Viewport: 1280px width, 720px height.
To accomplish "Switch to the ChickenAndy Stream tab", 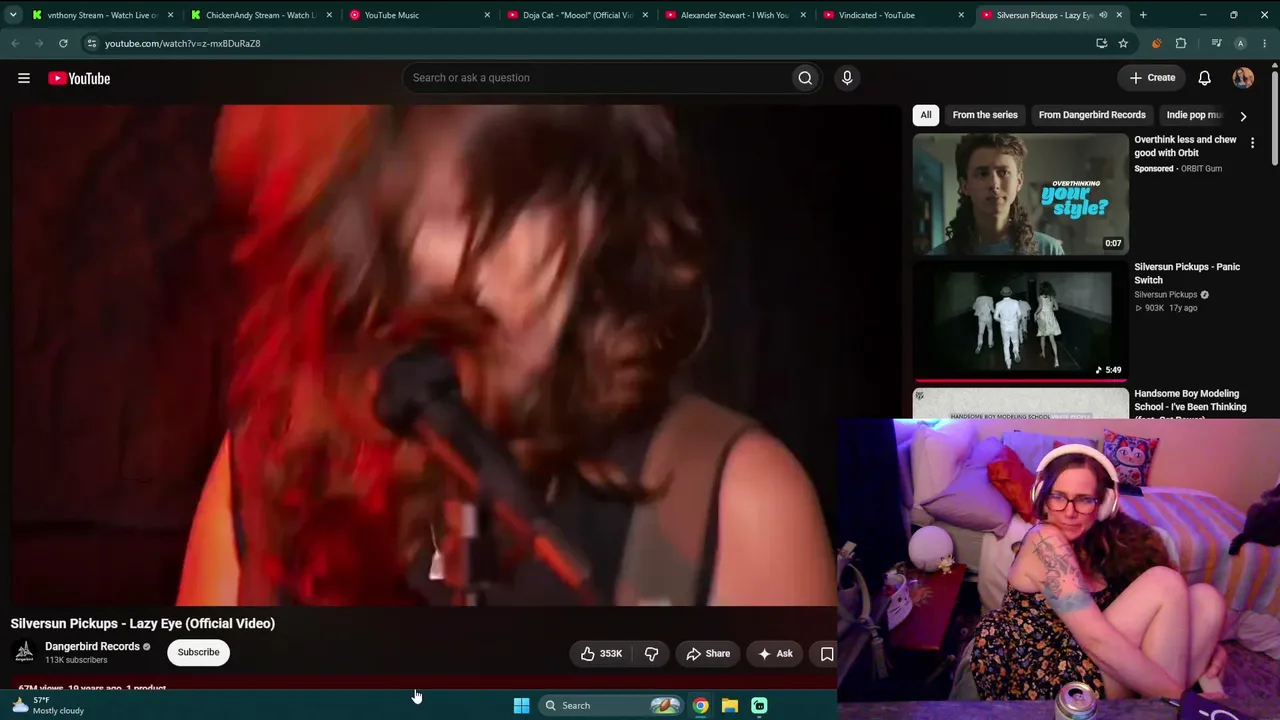I will [261, 15].
